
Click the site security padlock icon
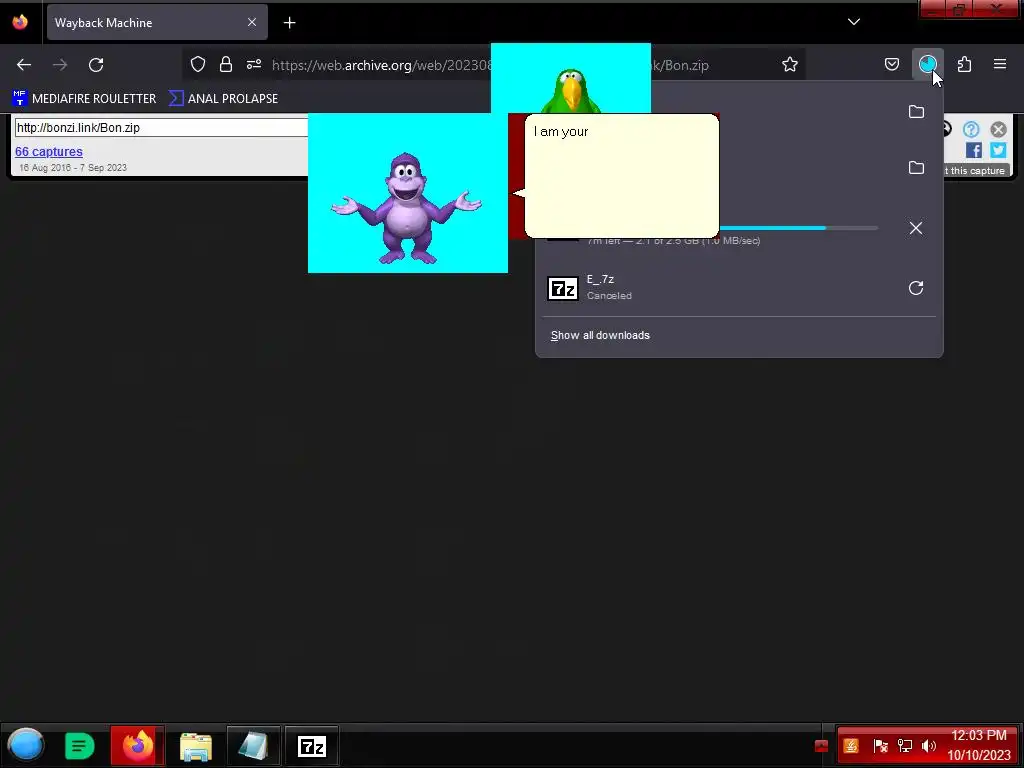coord(226,64)
